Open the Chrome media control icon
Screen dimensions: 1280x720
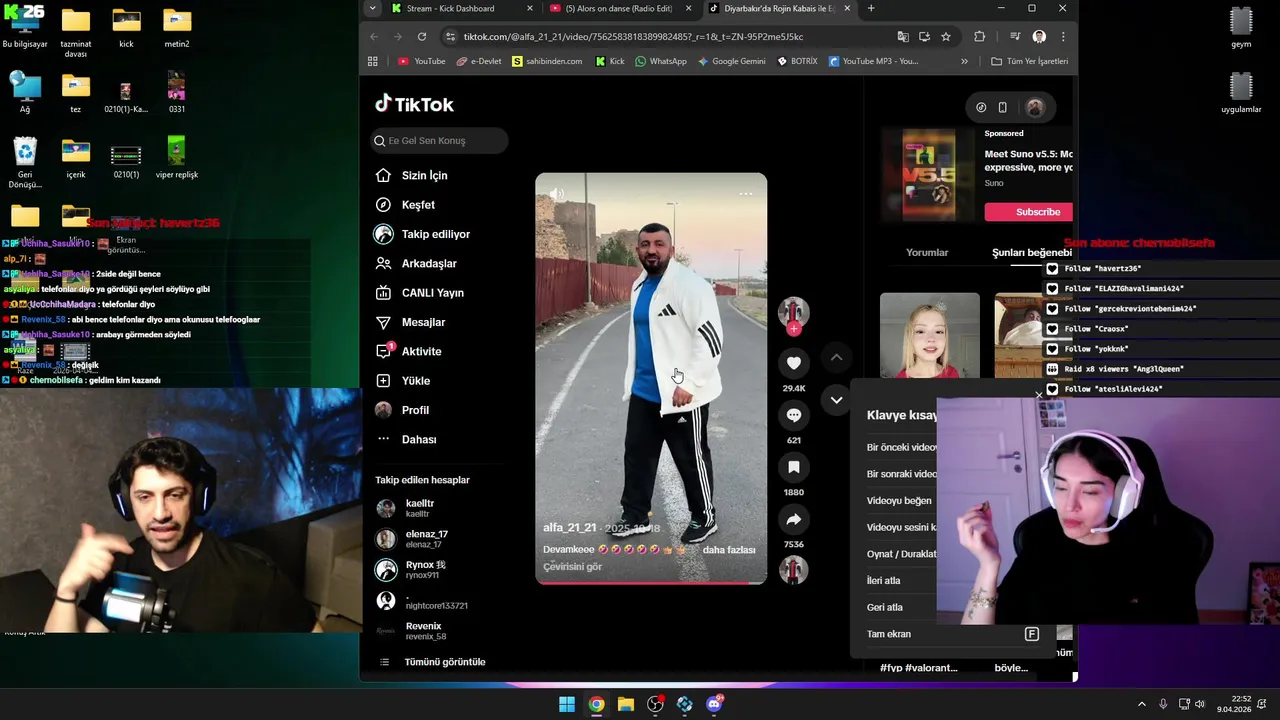pos(1015,36)
